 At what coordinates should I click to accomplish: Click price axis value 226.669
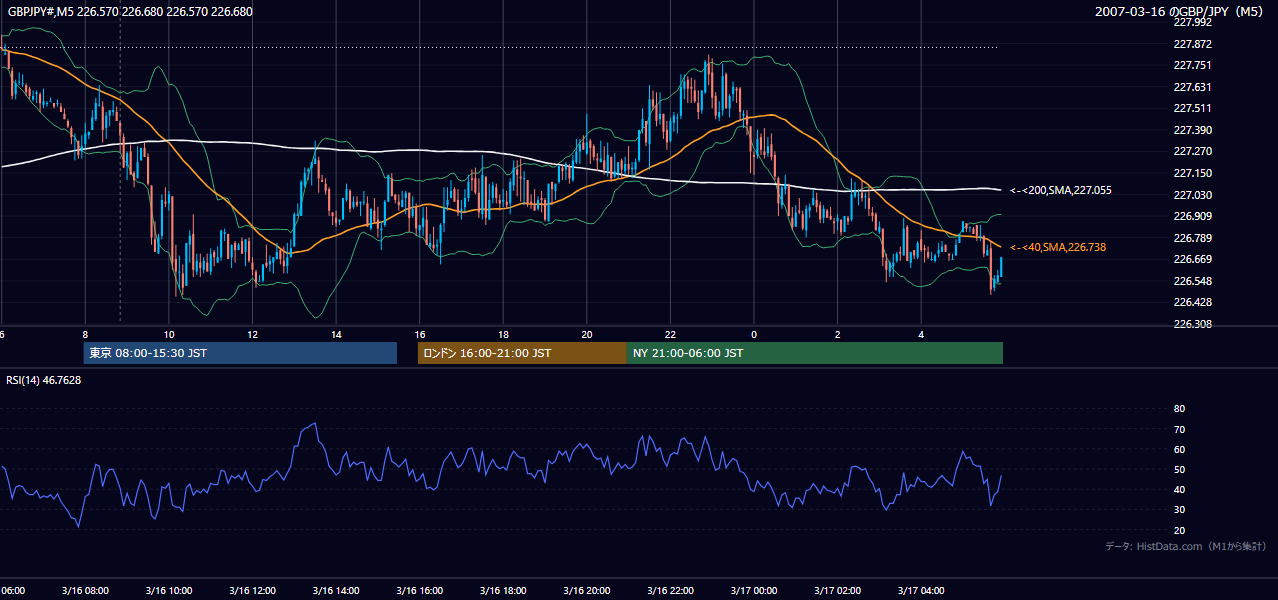[1192, 259]
